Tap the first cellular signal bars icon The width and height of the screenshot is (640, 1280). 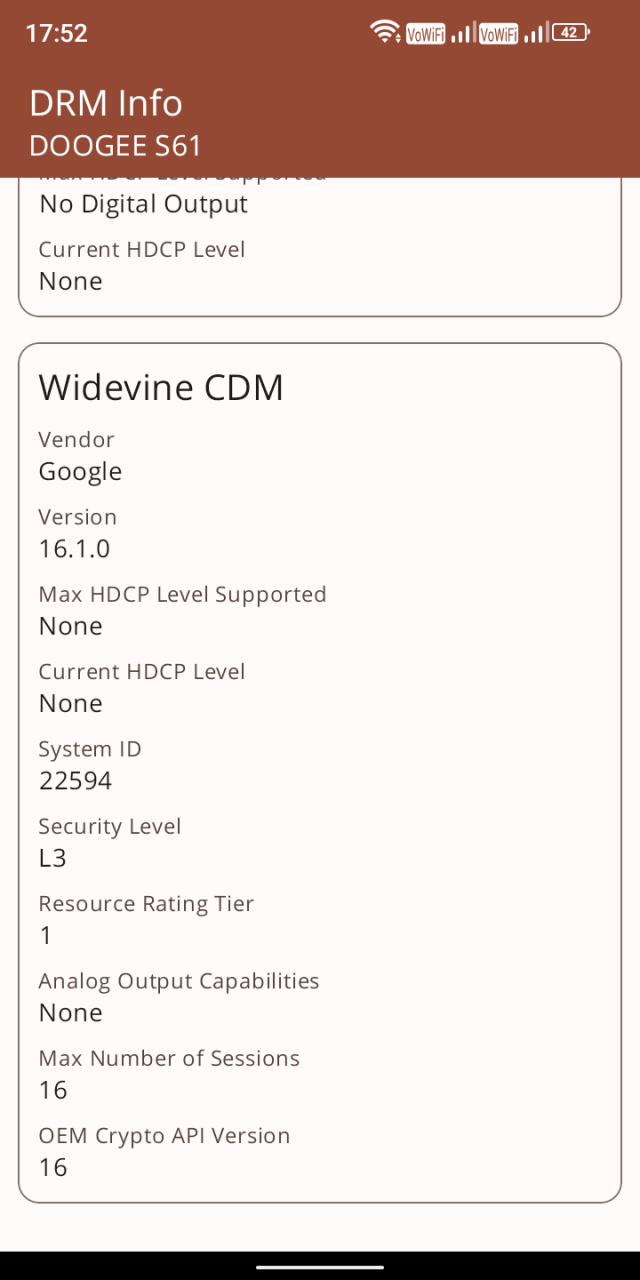(461, 33)
